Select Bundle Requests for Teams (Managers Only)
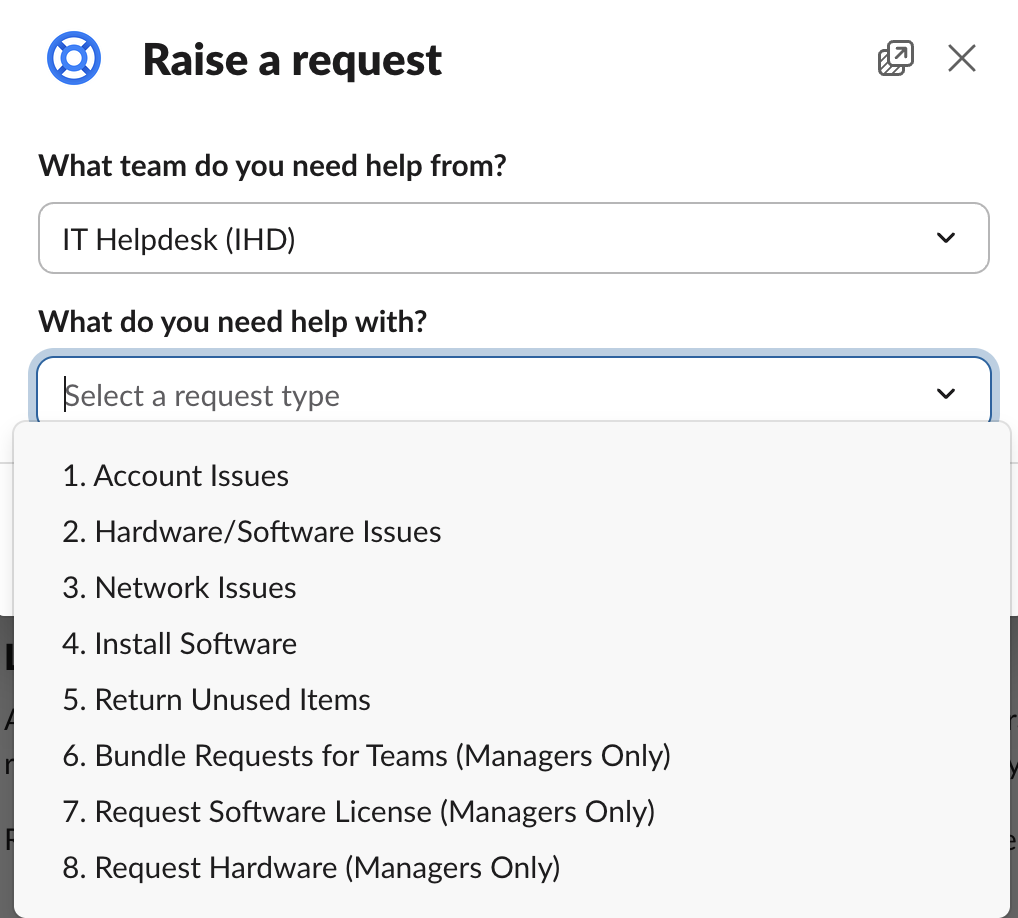Screen dimensions: 1018x918 tap(367, 756)
